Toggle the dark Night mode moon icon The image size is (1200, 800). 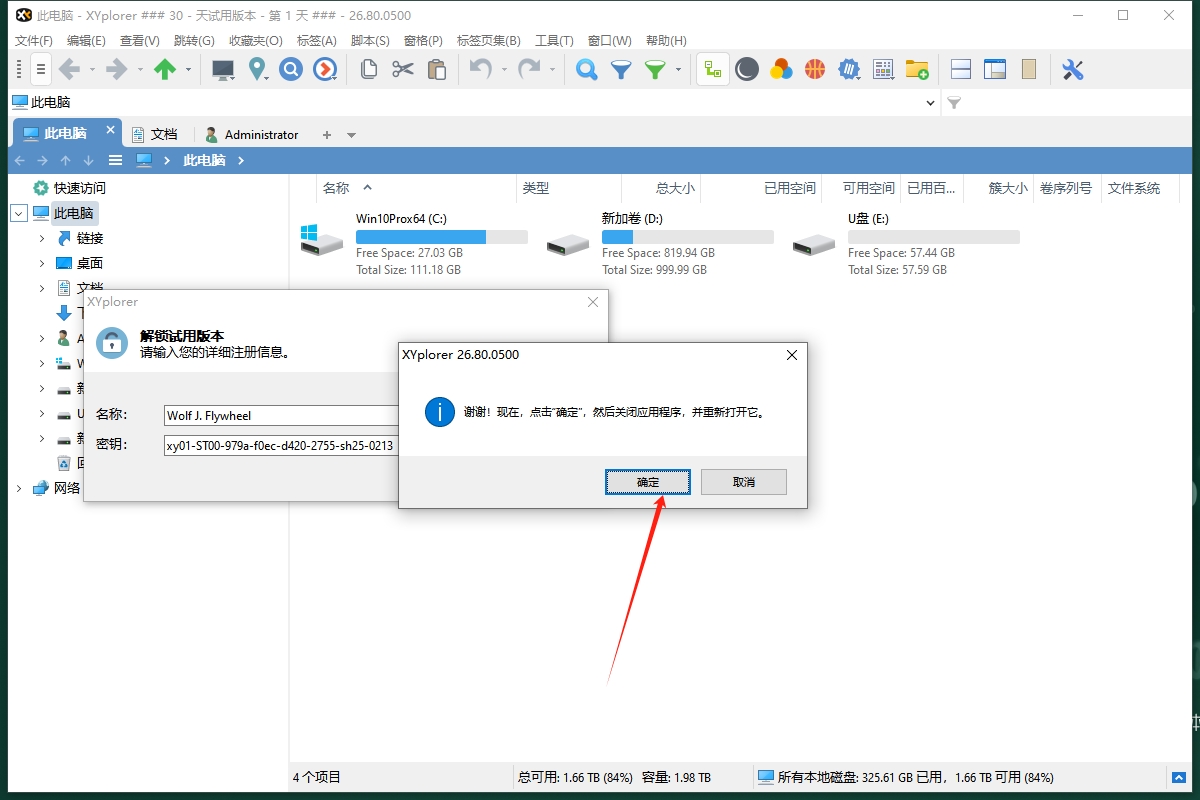[x=747, y=69]
